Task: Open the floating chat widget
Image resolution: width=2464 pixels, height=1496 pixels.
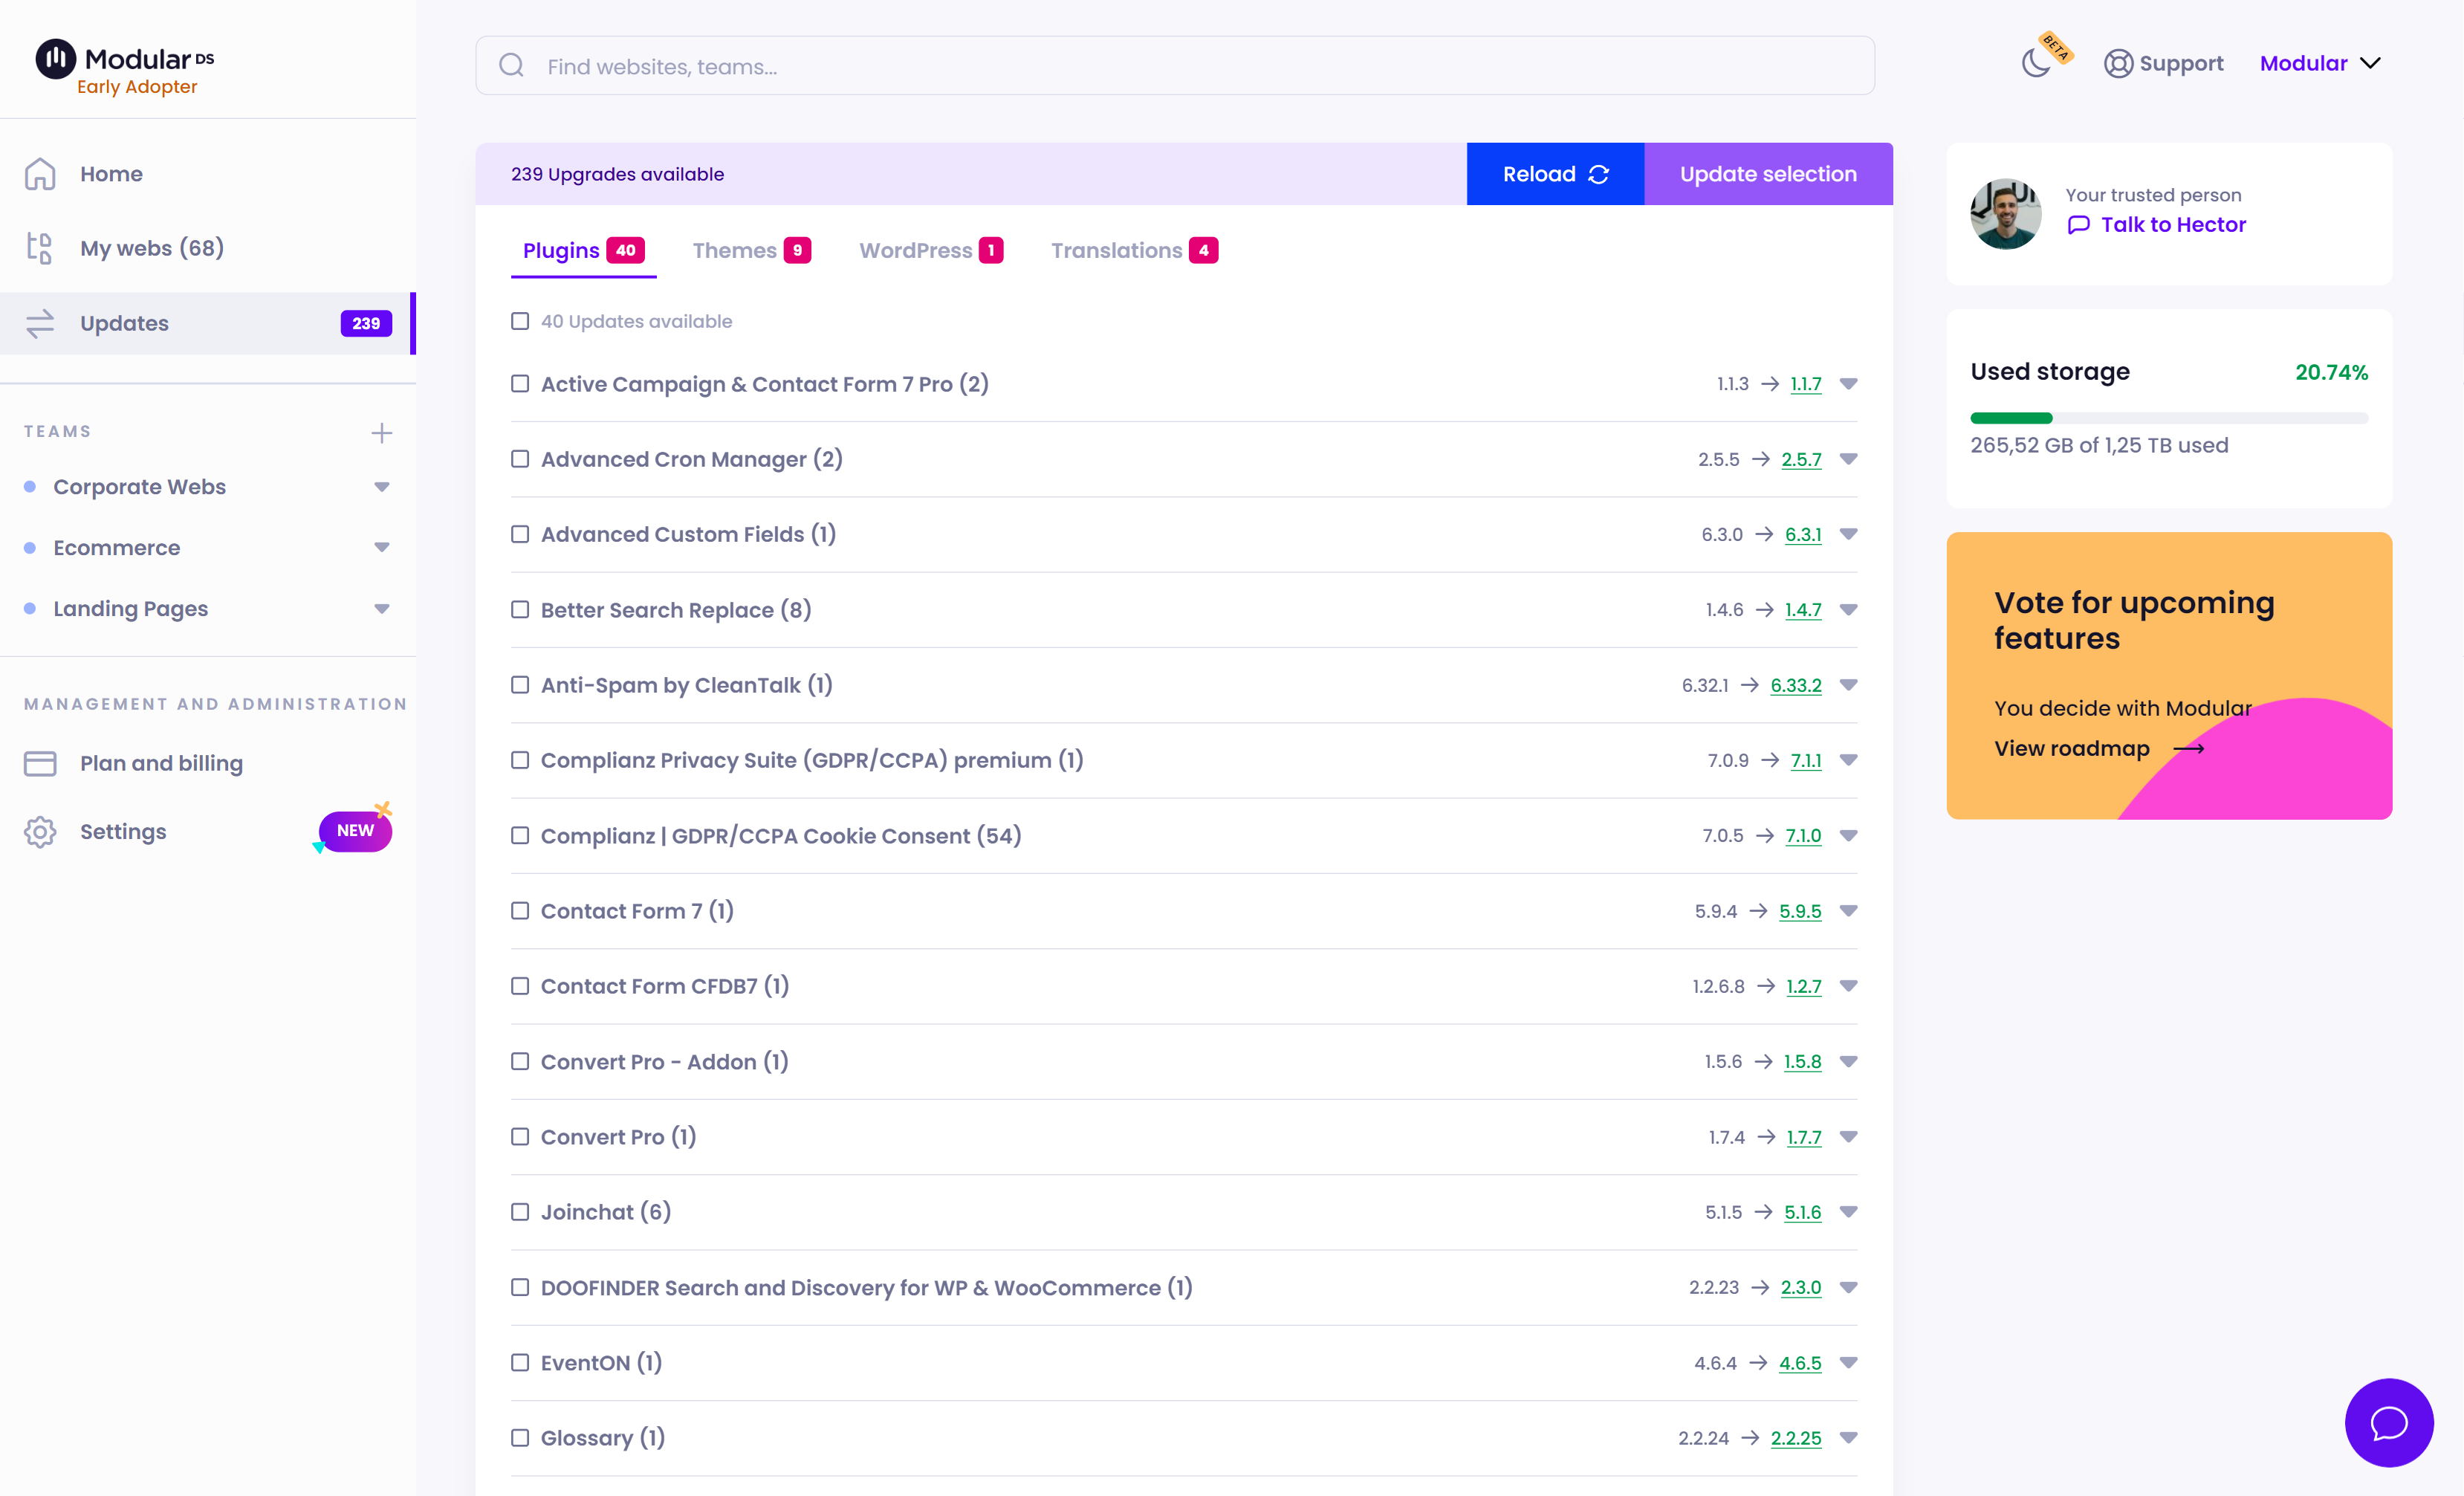Action: click(2388, 1422)
